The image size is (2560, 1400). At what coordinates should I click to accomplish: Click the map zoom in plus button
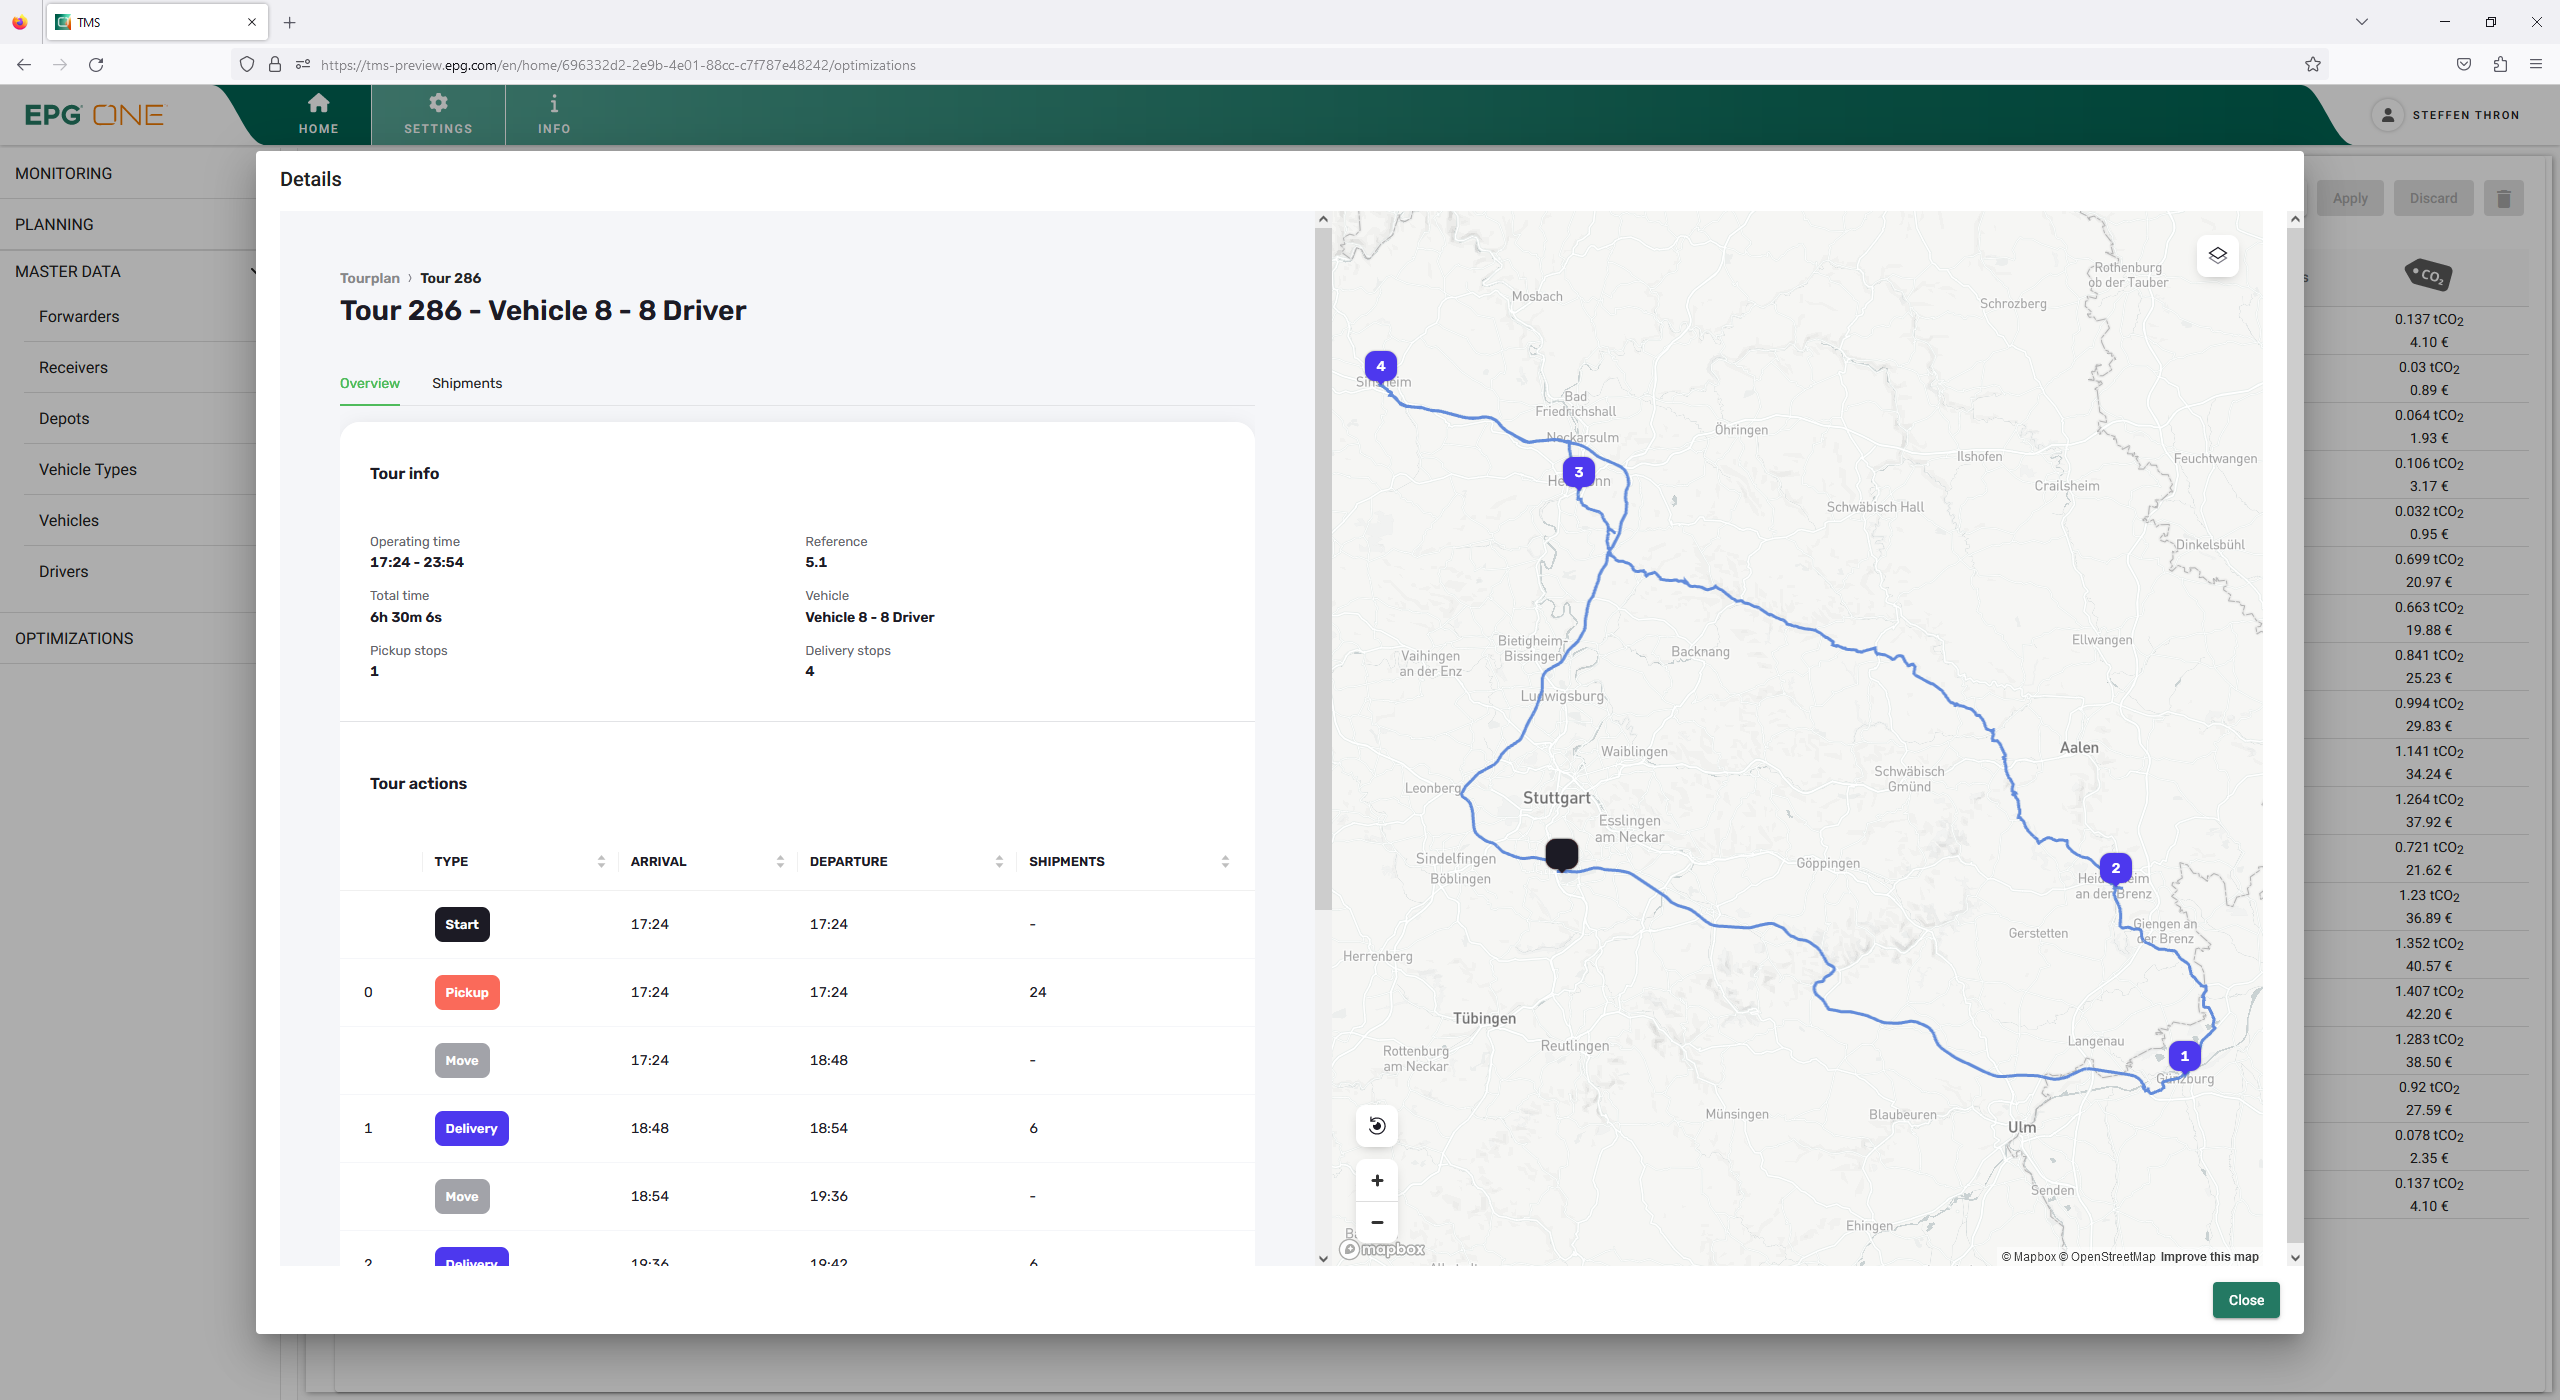(x=1377, y=1181)
